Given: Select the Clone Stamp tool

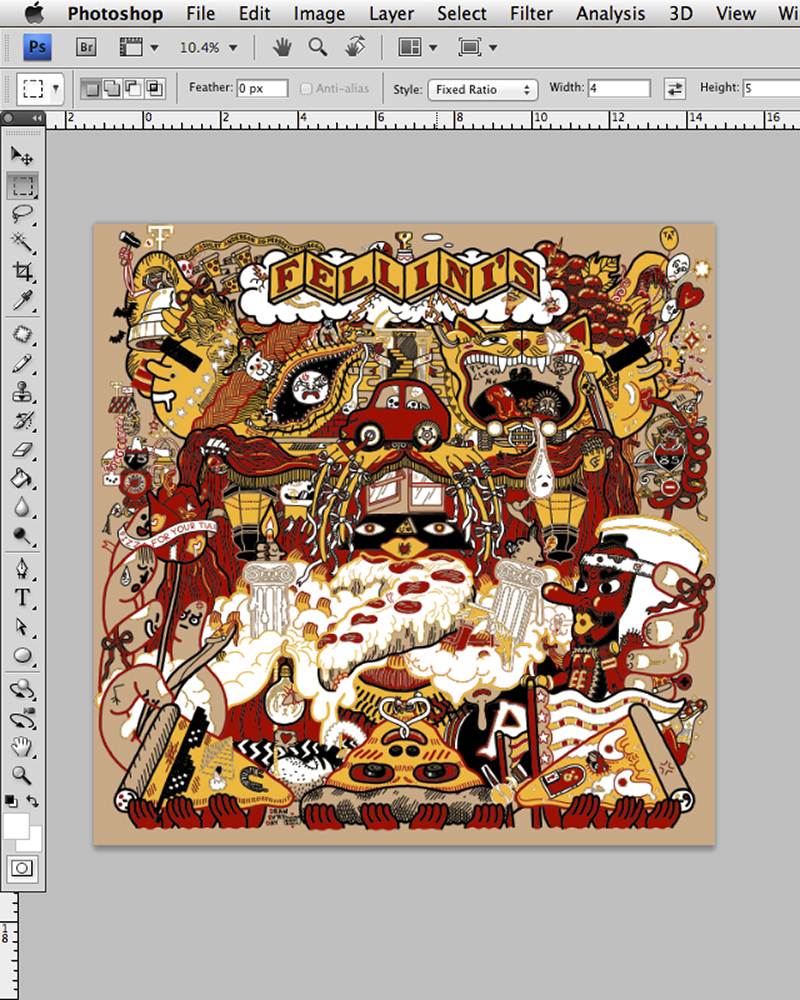Looking at the screenshot, I should click(x=22, y=392).
